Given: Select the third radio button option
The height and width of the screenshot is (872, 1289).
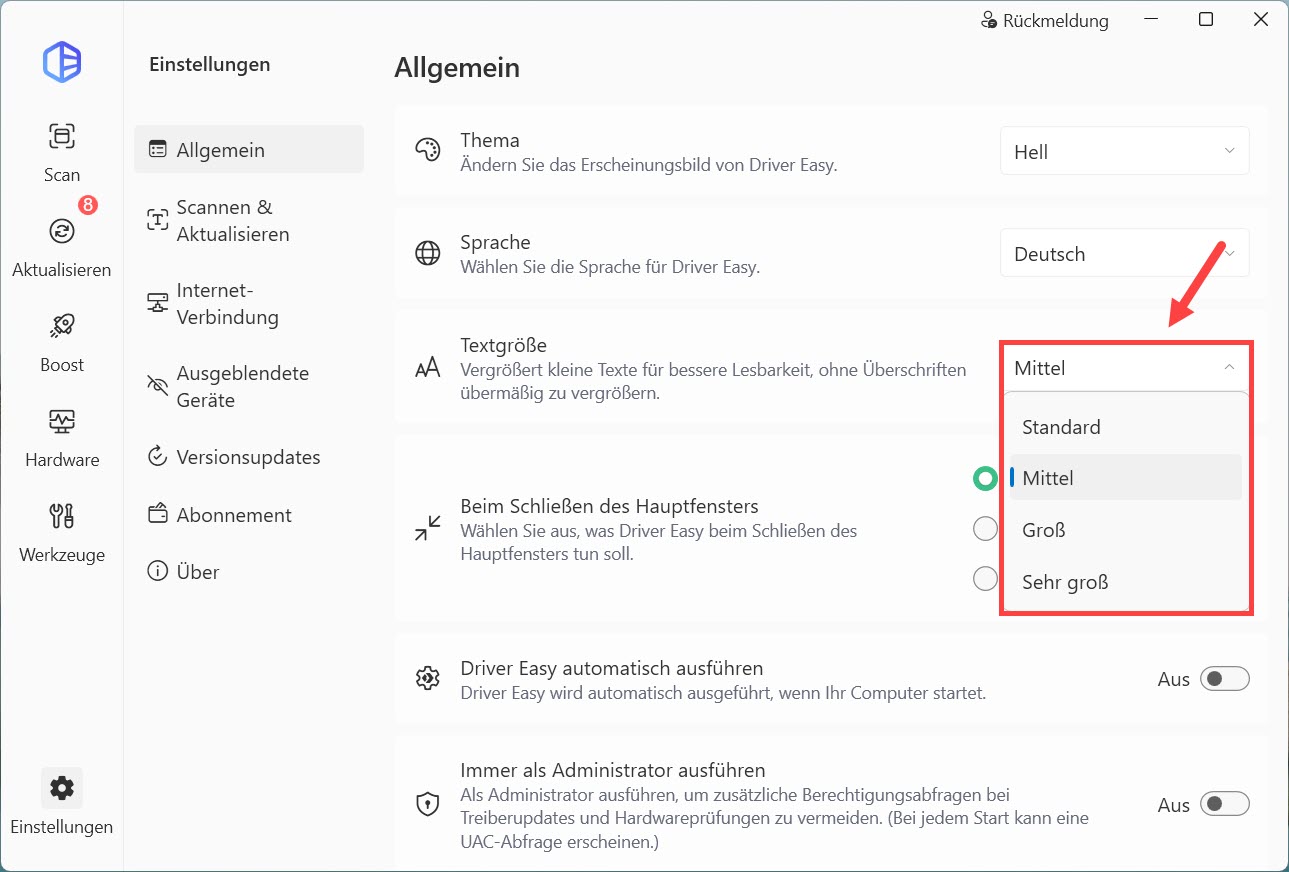Looking at the screenshot, I should coord(985,578).
